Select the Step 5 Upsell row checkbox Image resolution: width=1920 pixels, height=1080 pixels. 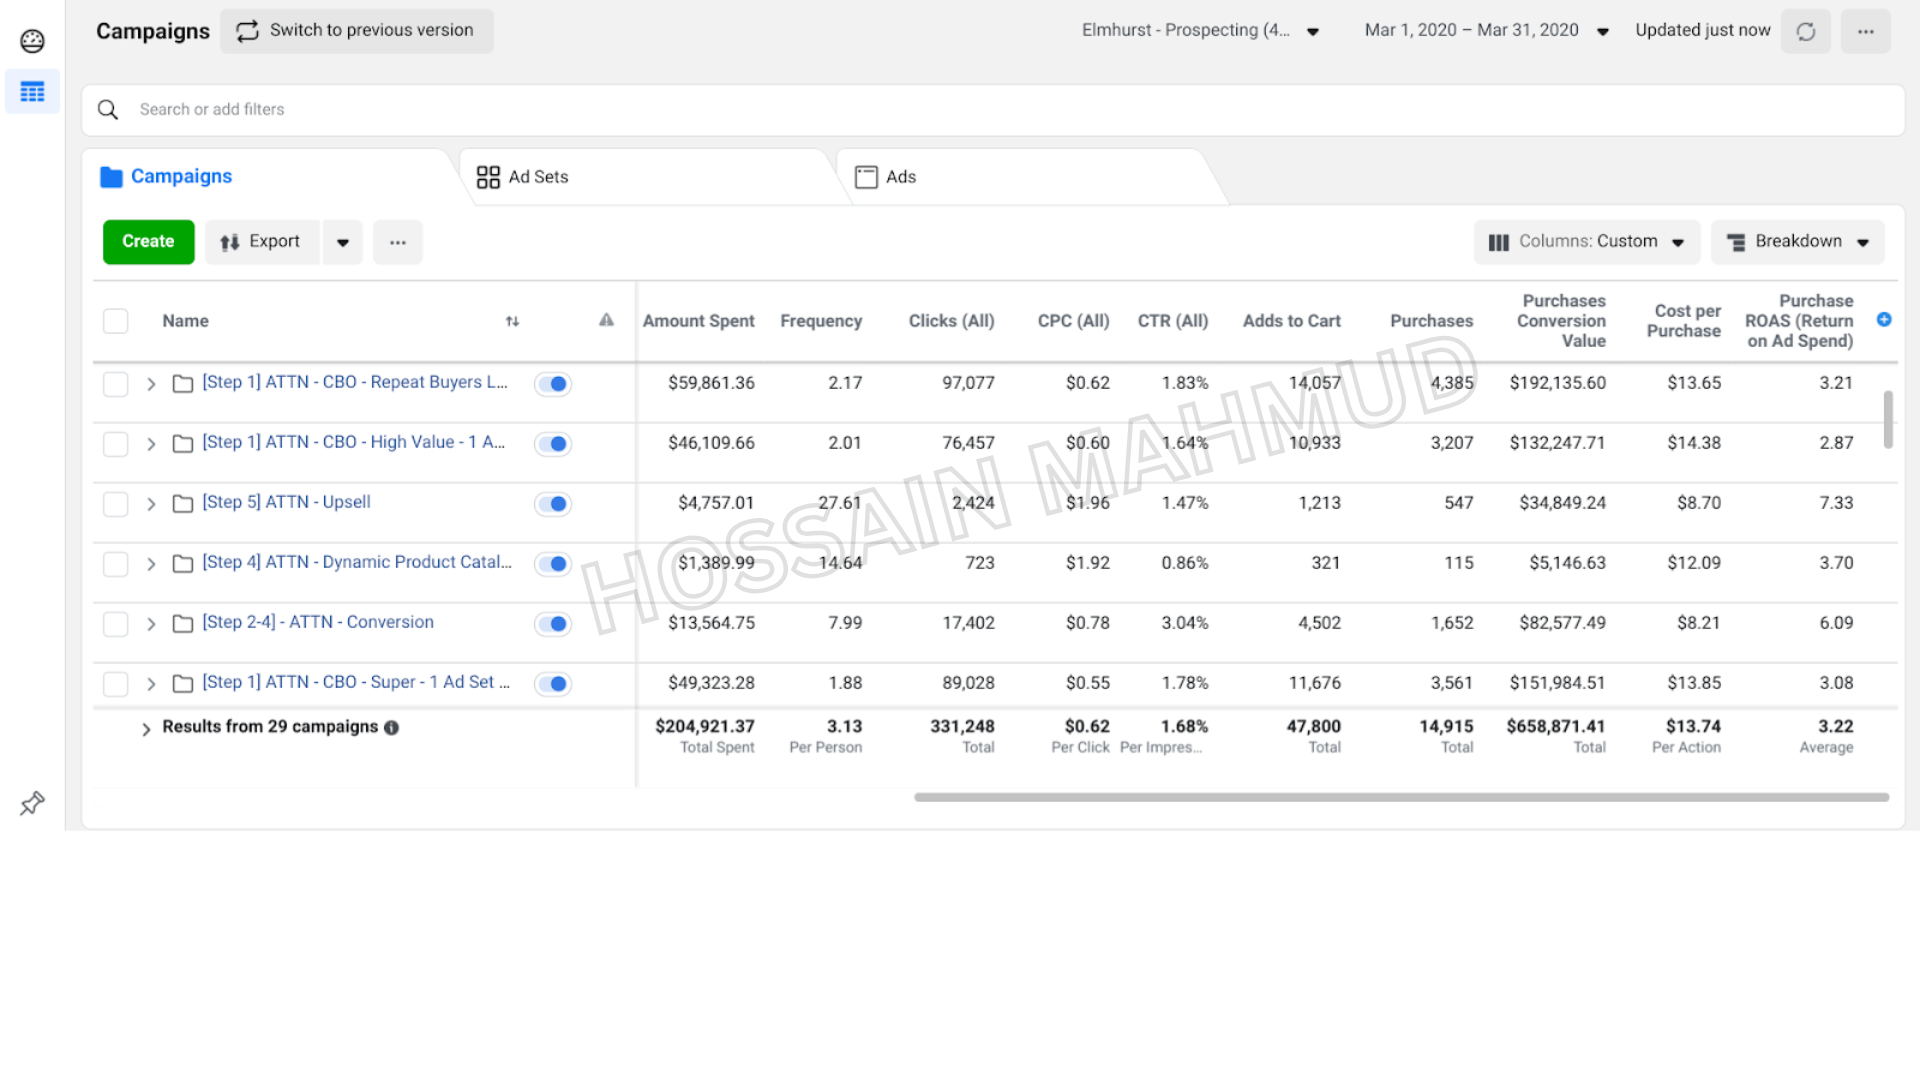pyautogui.click(x=116, y=504)
